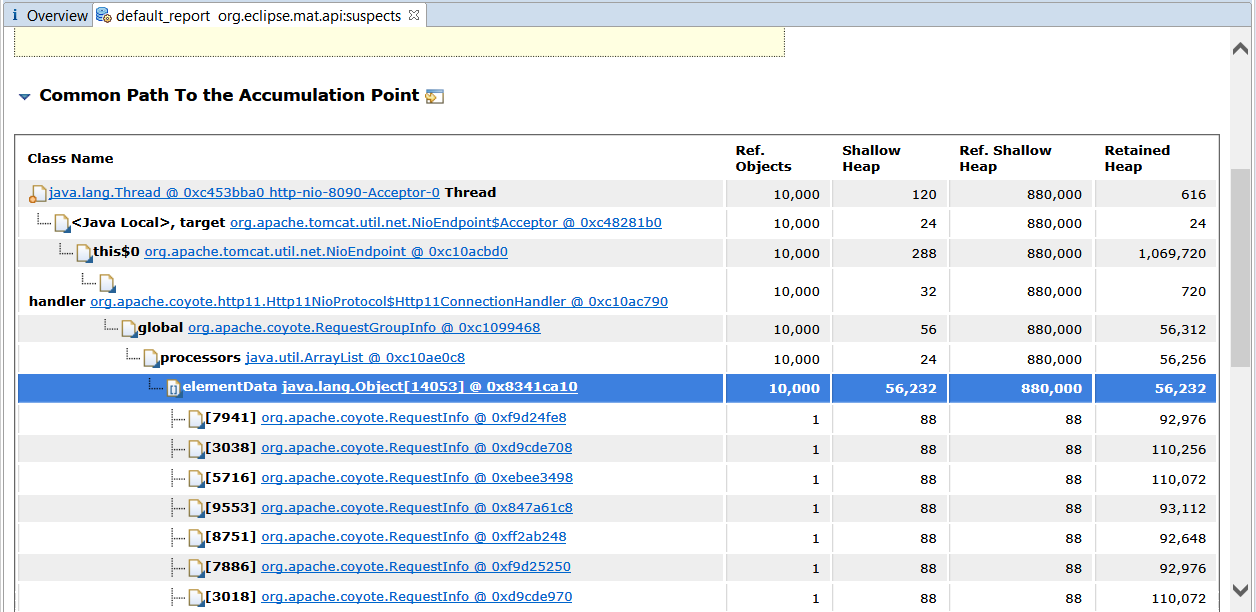Open RequestInfo @ 0xd9cde970 link
The image size is (1256, 612).
point(416,596)
